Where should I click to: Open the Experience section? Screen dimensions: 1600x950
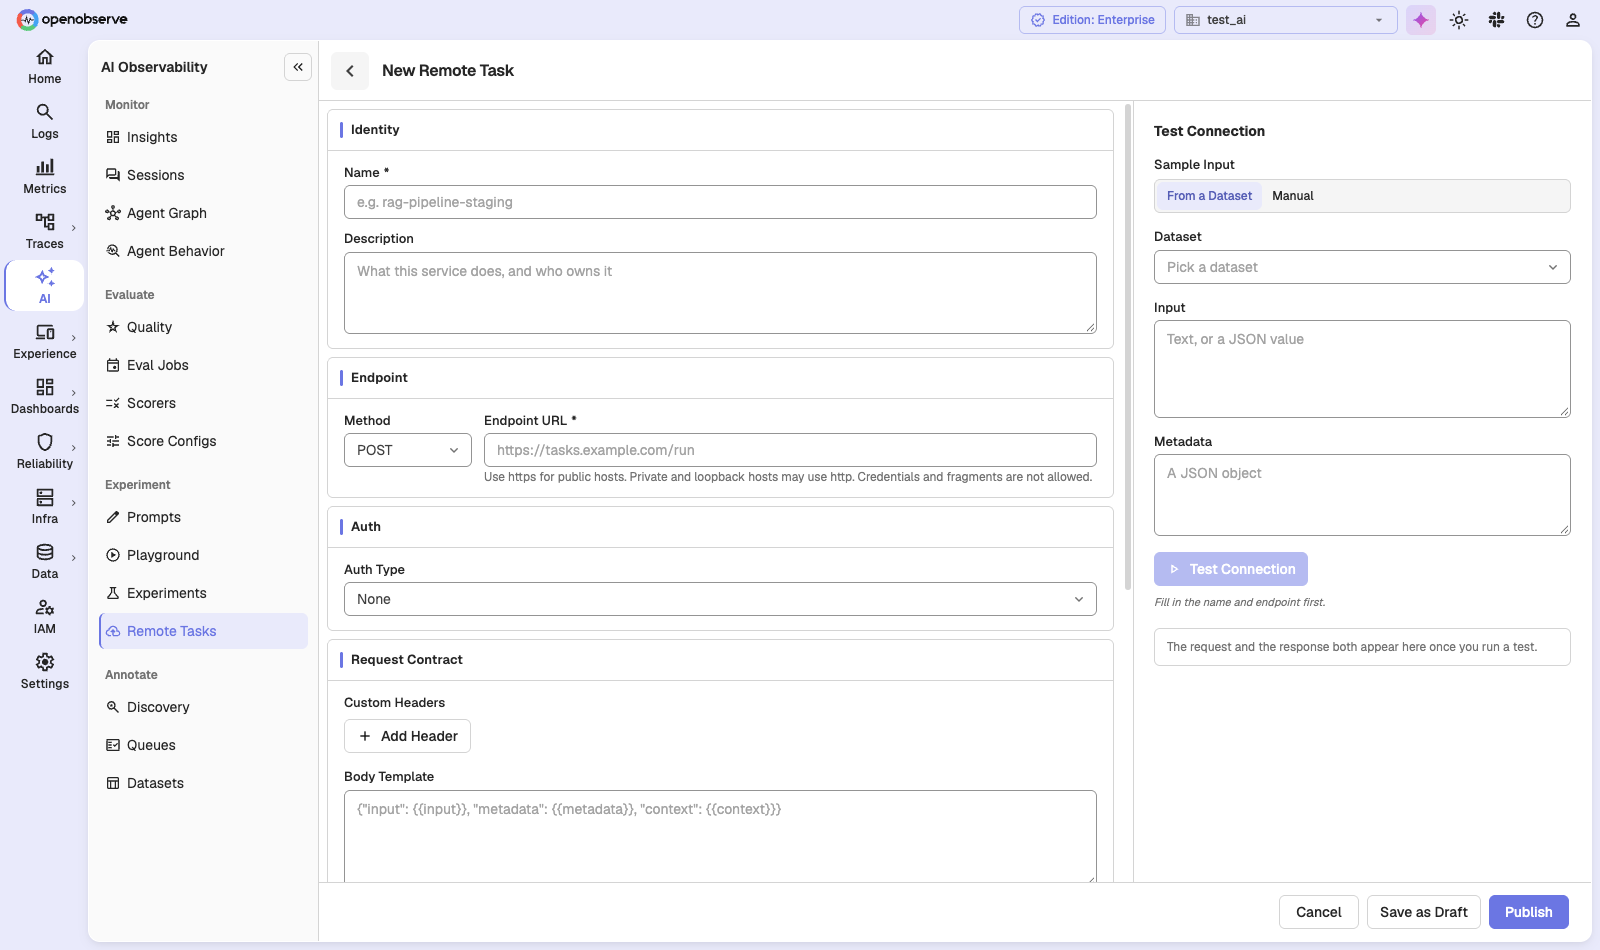pyautogui.click(x=44, y=342)
